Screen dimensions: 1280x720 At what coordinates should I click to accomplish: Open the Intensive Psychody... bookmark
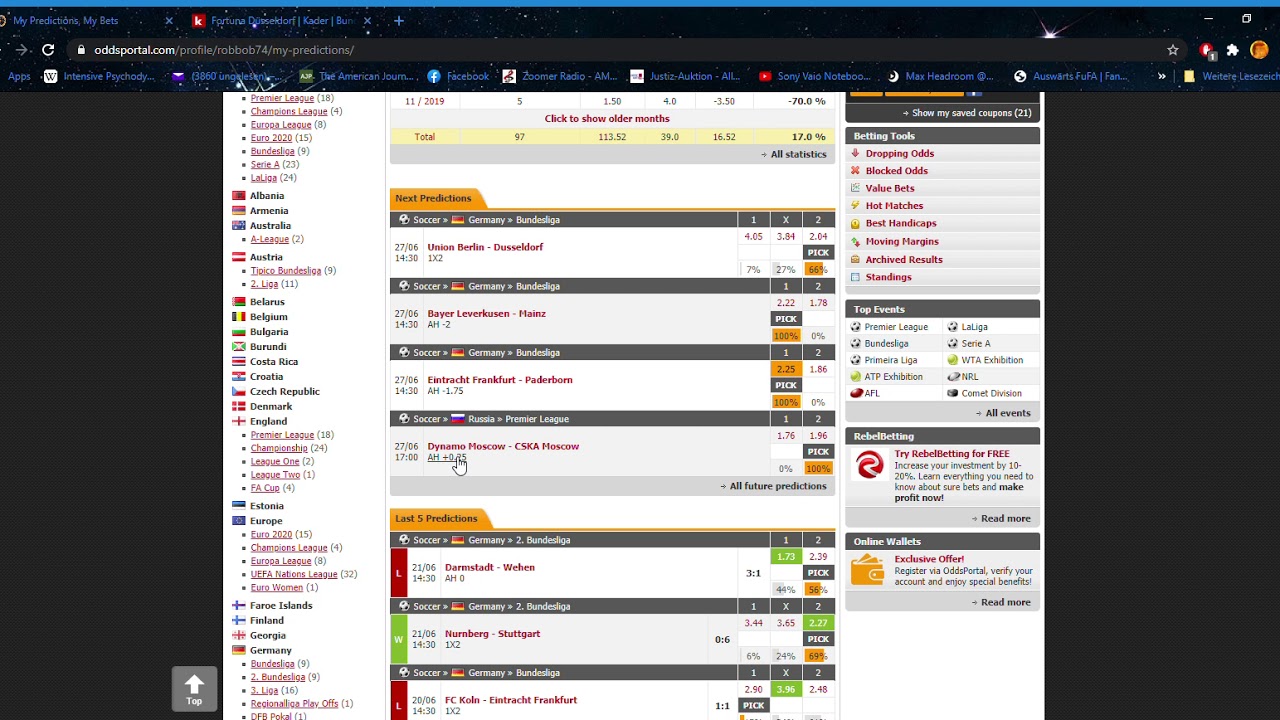click(x=100, y=76)
